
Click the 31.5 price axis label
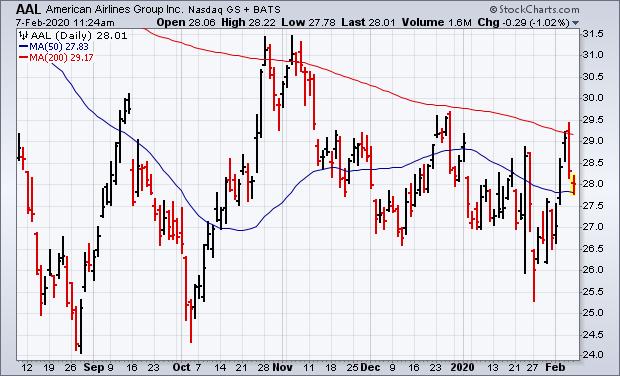point(593,34)
